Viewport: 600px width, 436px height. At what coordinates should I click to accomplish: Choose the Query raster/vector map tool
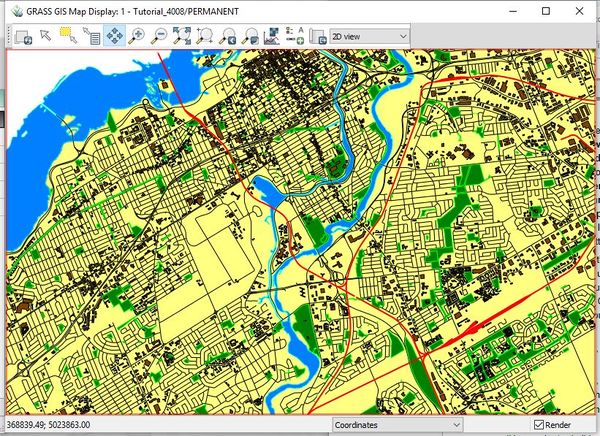90,36
